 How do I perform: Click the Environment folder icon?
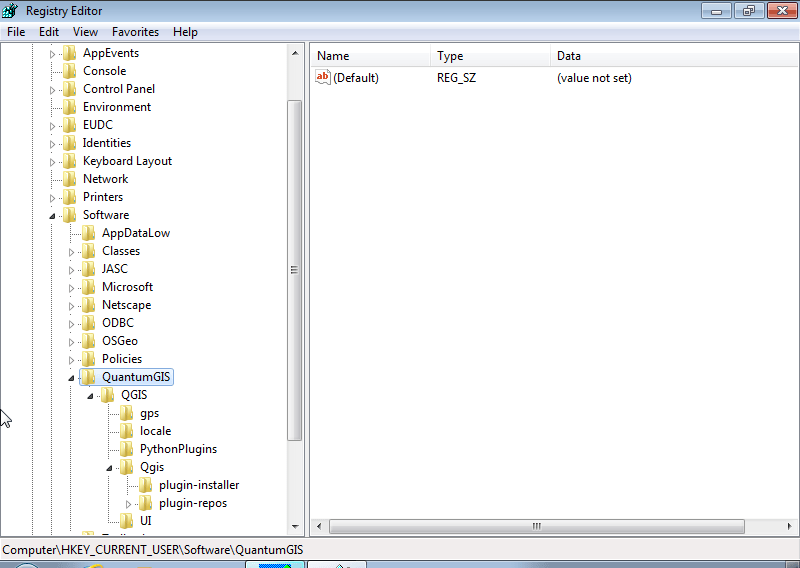(x=69, y=107)
